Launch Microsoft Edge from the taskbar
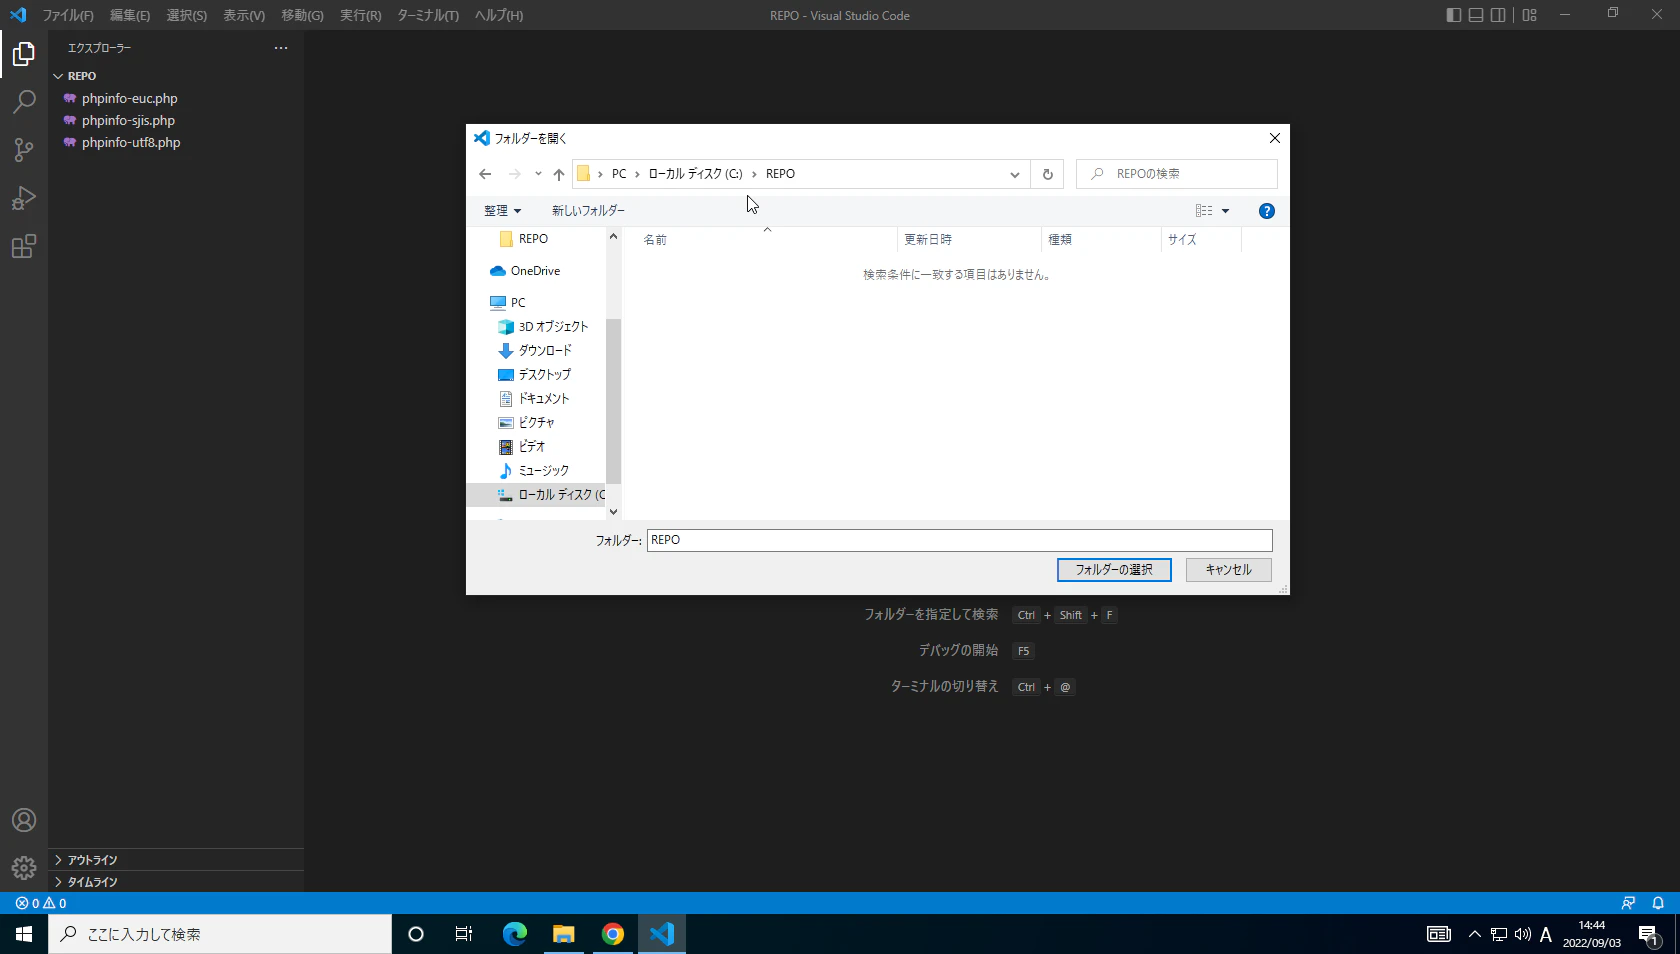 click(x=515, y=934)
